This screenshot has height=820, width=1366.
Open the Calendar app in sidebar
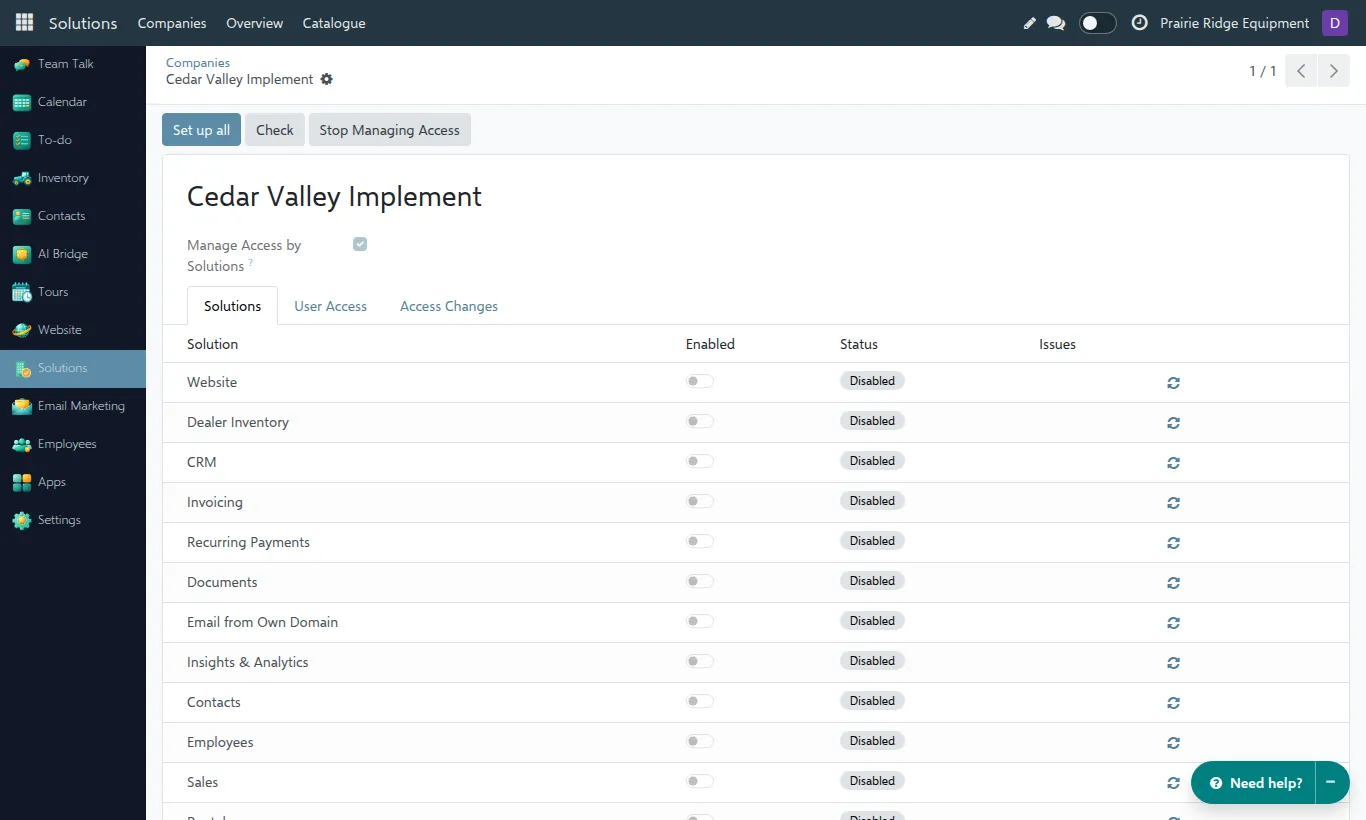73,102
